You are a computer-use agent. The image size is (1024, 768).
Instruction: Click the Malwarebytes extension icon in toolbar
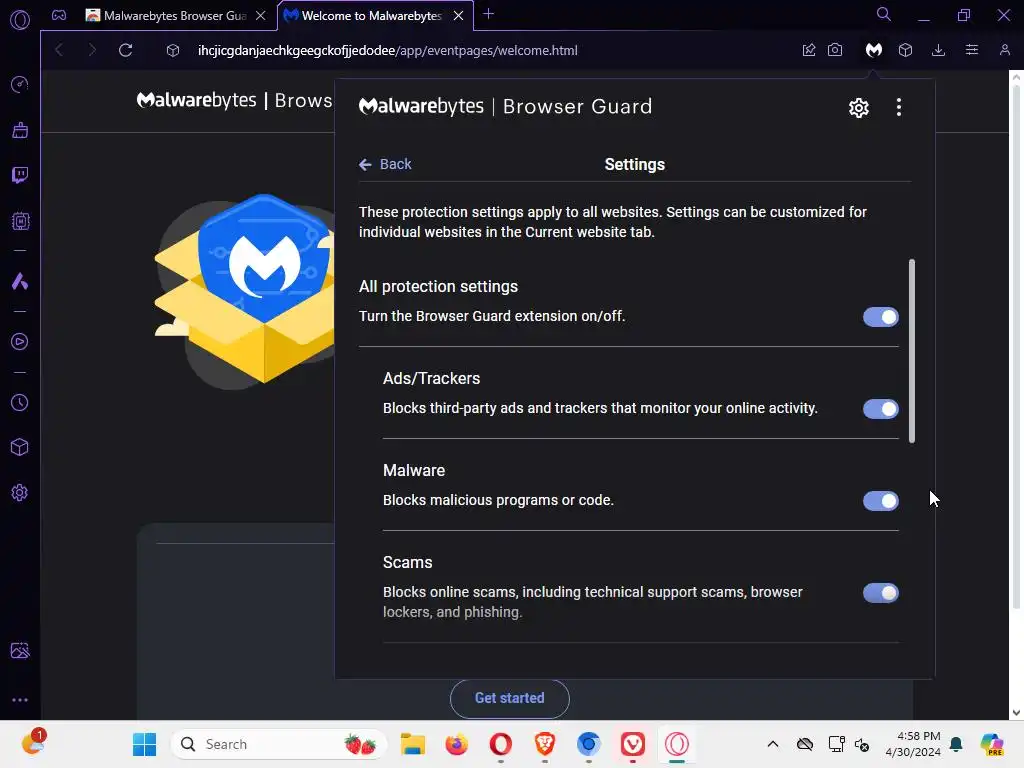tap(873, 50)
